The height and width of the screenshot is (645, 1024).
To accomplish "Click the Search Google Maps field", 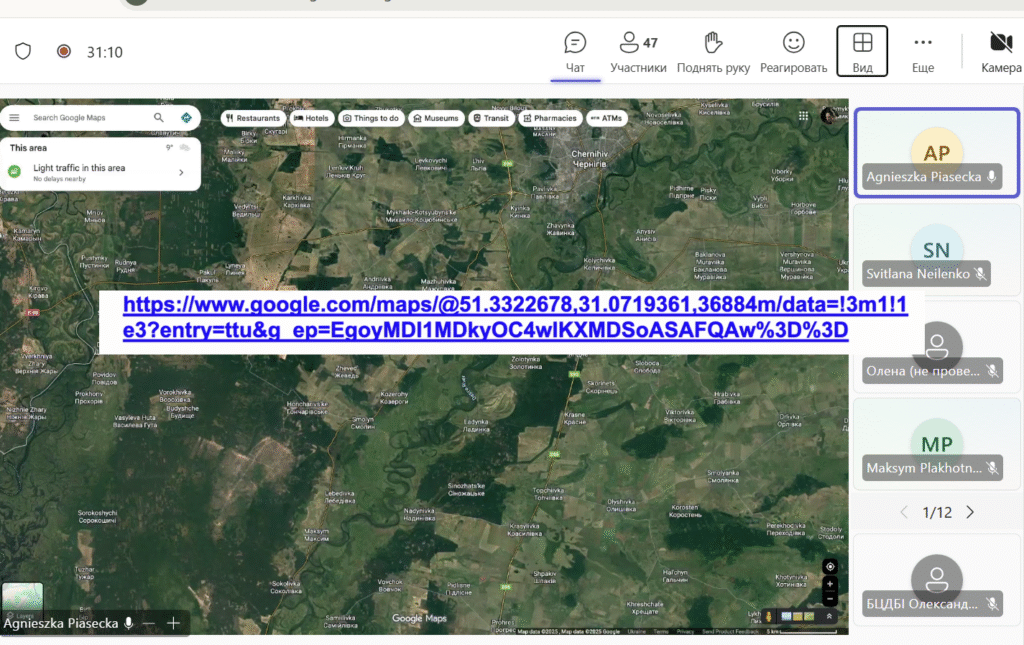I will point(90,118).
